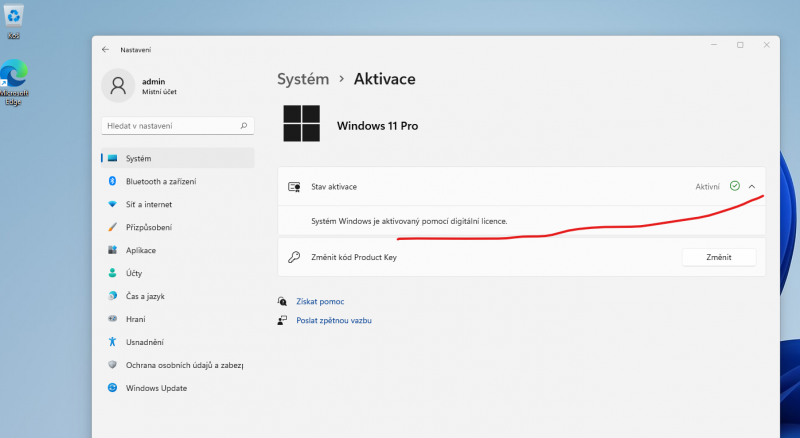The height and width of the screenshot is (438, 800).
Task: Click the feedback person icon
Action: point(282,320)
